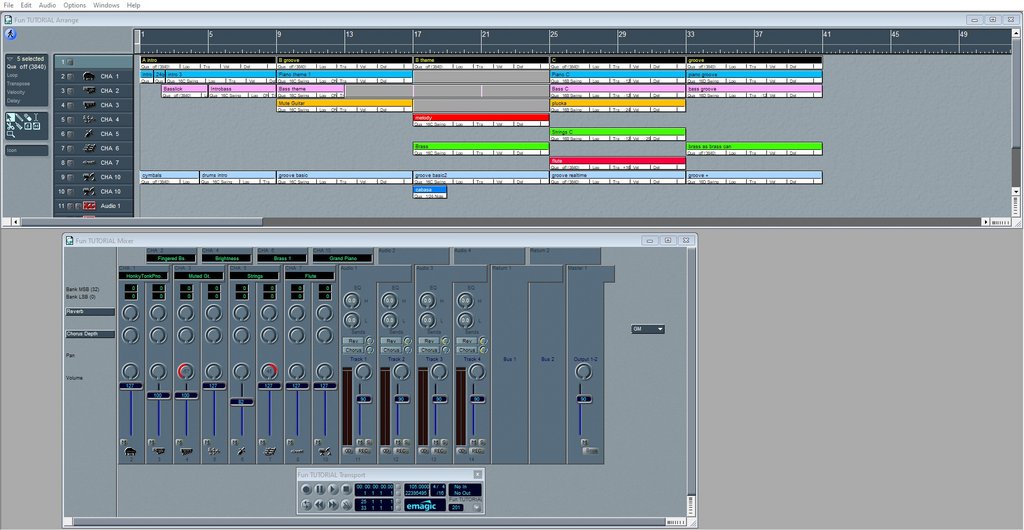Image resolution: width=1024 pixels, height=530 pixels.
Task: Select the magnifying glass zoom tool
Action: coord(10,134)
